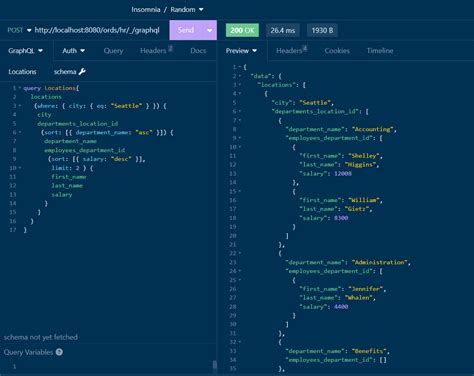
Task: Click "Accounting" in the response preview
Action: [373, 129]
